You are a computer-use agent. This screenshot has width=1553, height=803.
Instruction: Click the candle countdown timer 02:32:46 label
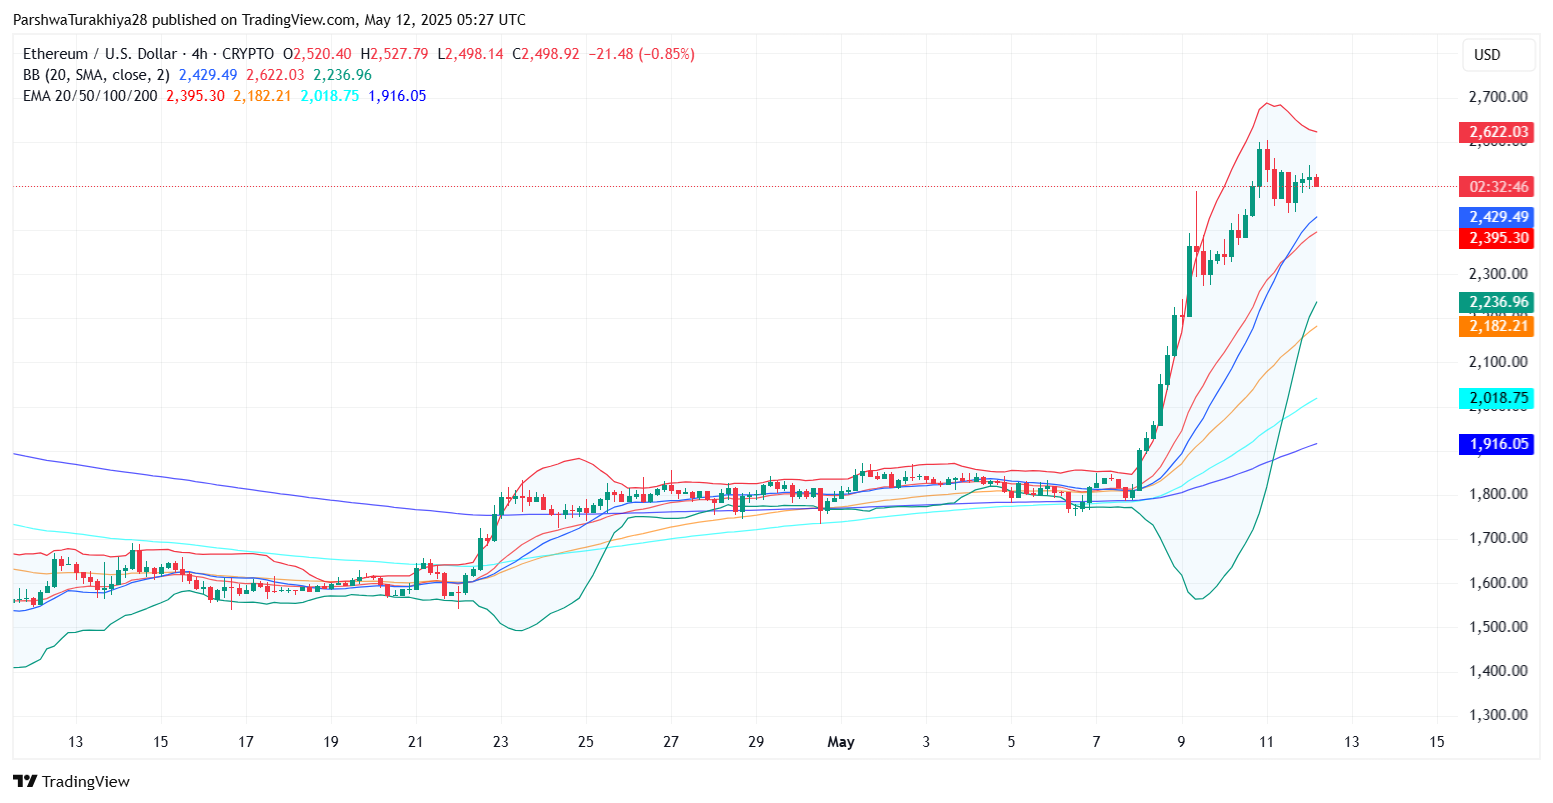pyautogui.click(x=1497, y=187)
